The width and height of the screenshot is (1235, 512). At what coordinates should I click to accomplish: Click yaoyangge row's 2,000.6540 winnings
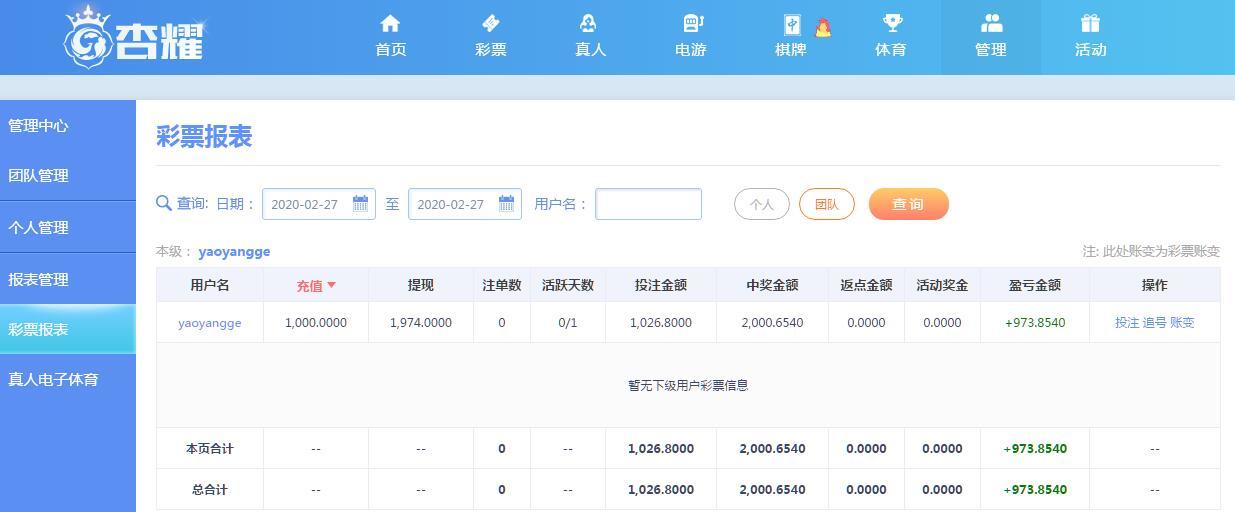[772, 322]
